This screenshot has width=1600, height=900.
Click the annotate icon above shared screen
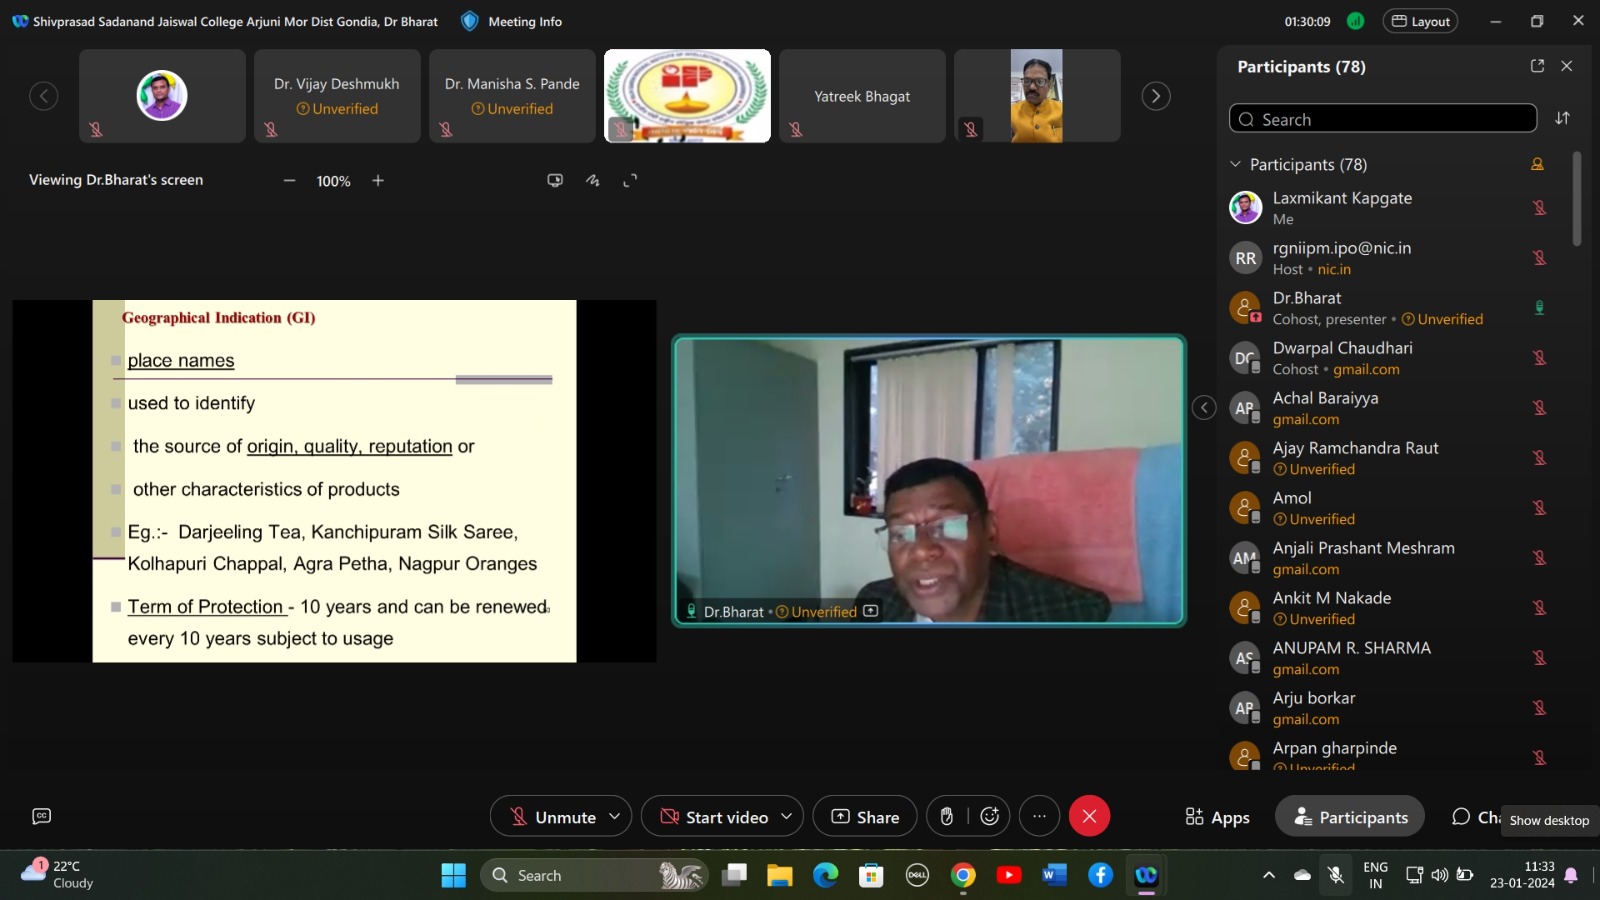593,181
